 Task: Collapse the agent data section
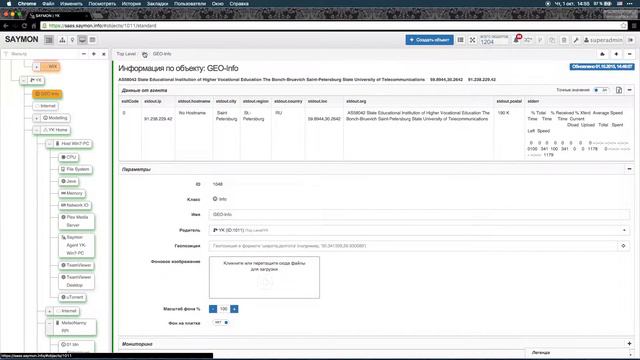[x=629, y=90]
